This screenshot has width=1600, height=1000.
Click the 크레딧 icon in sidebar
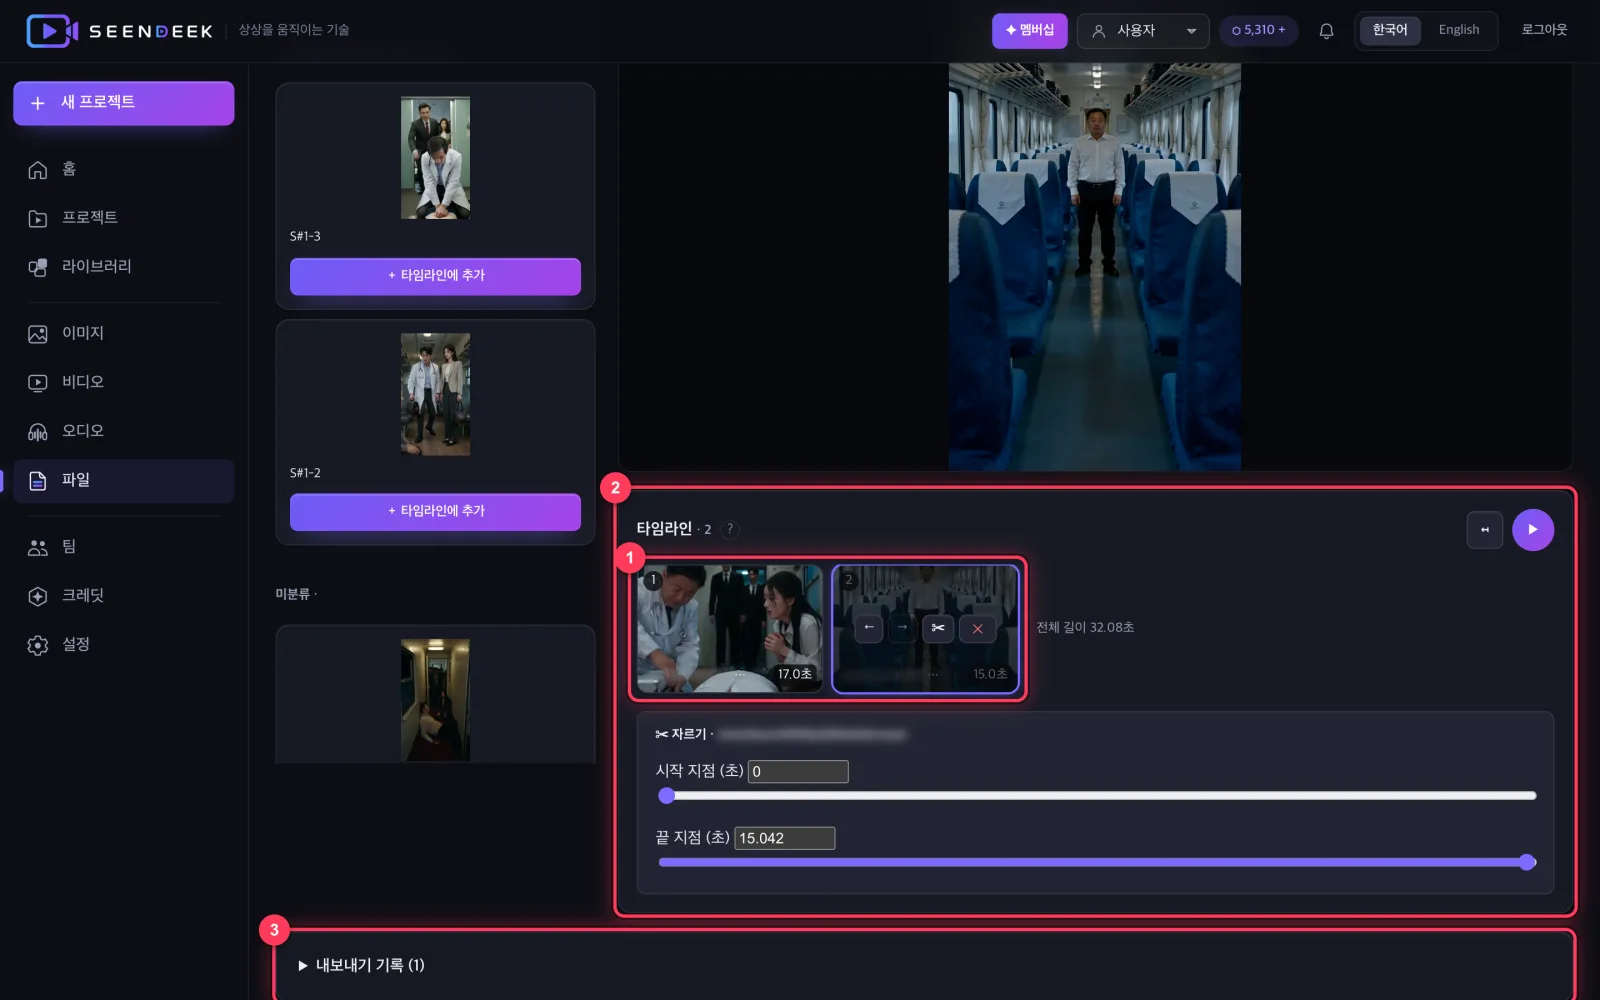tap(38, 596)
